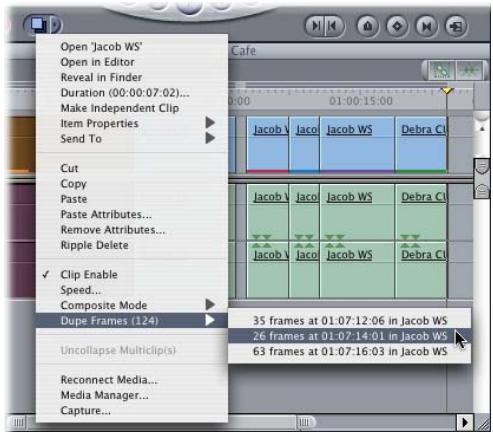Click the Add Marker button

pos(367,26)
